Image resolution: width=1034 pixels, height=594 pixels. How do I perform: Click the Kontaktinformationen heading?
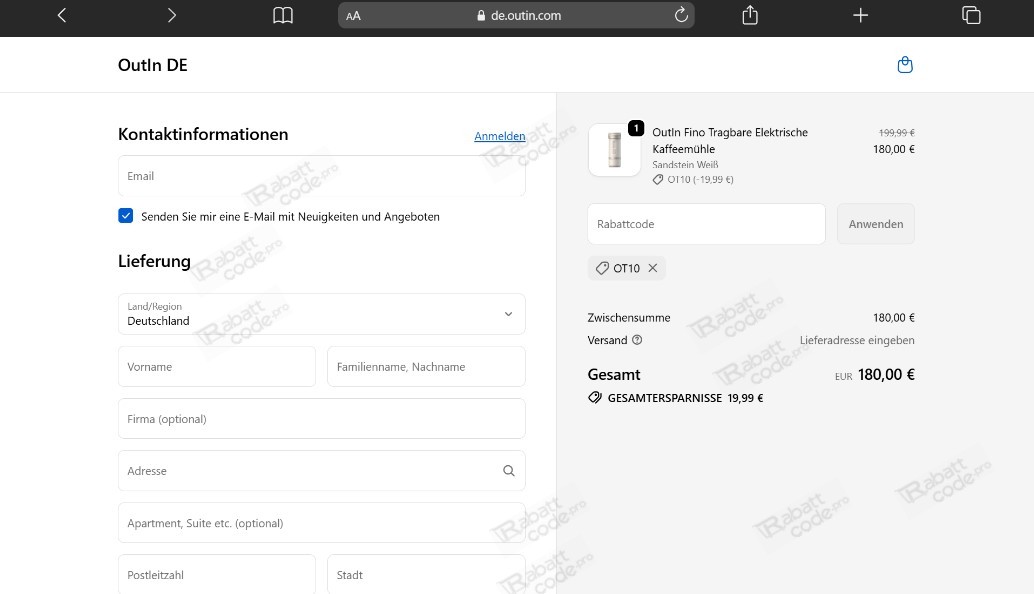(203, 134)
